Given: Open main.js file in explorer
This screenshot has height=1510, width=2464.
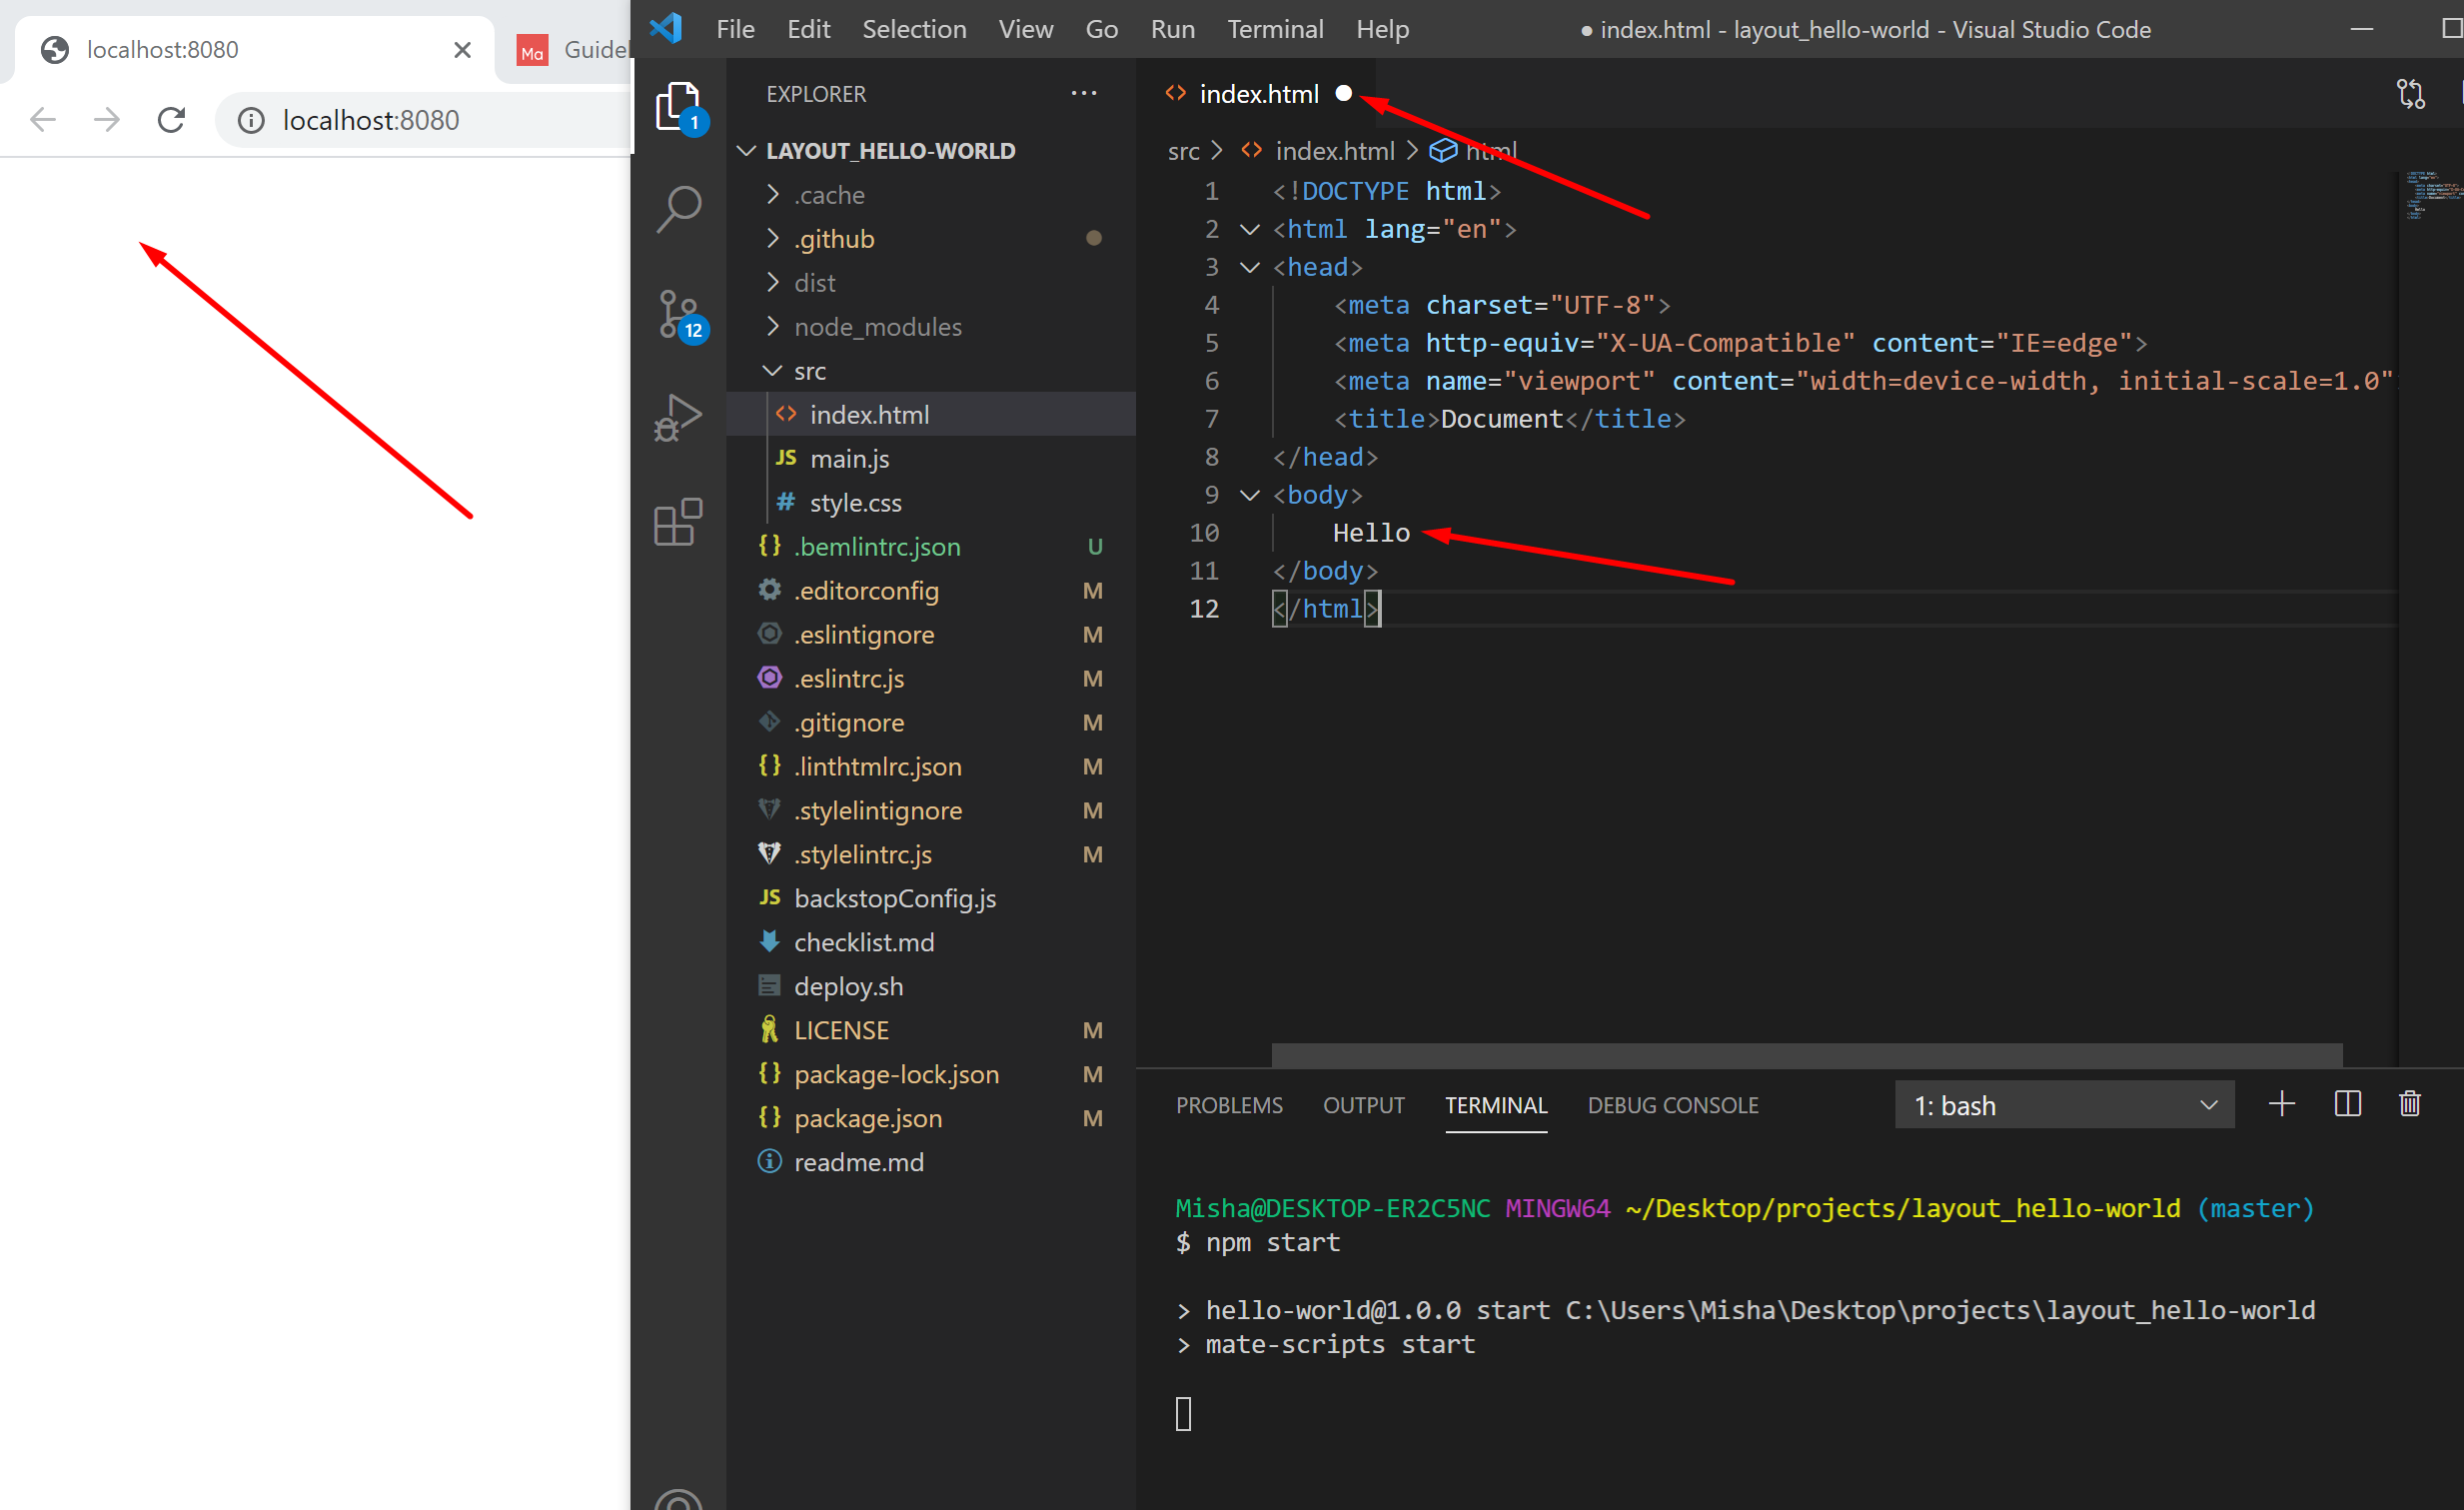Looking at the screenshot, I should (x=930, y=459).
